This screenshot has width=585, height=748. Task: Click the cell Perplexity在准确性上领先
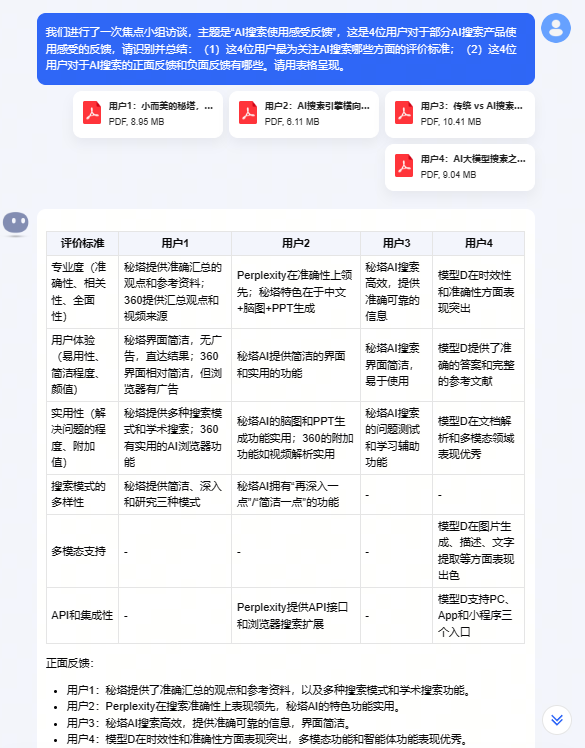(x=296, y=292)
